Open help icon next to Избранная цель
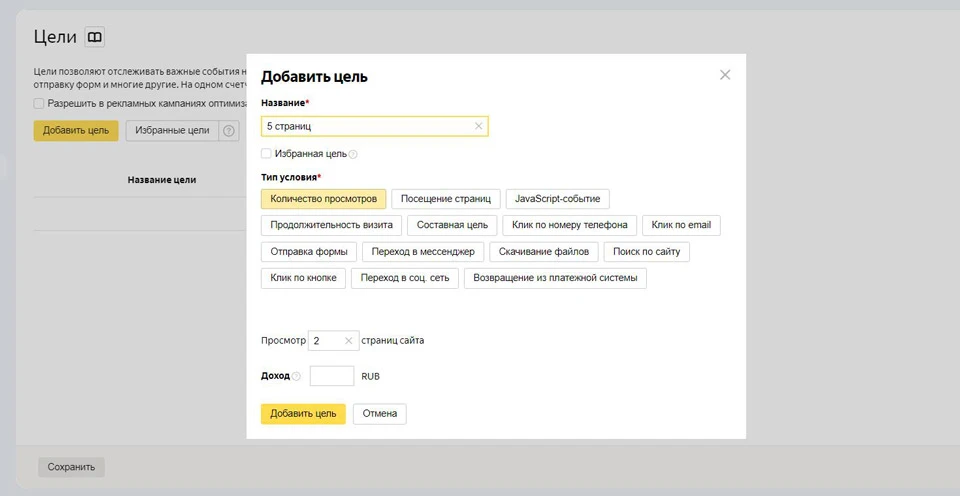This screenshot has height=496, width=960. [353, 154]
